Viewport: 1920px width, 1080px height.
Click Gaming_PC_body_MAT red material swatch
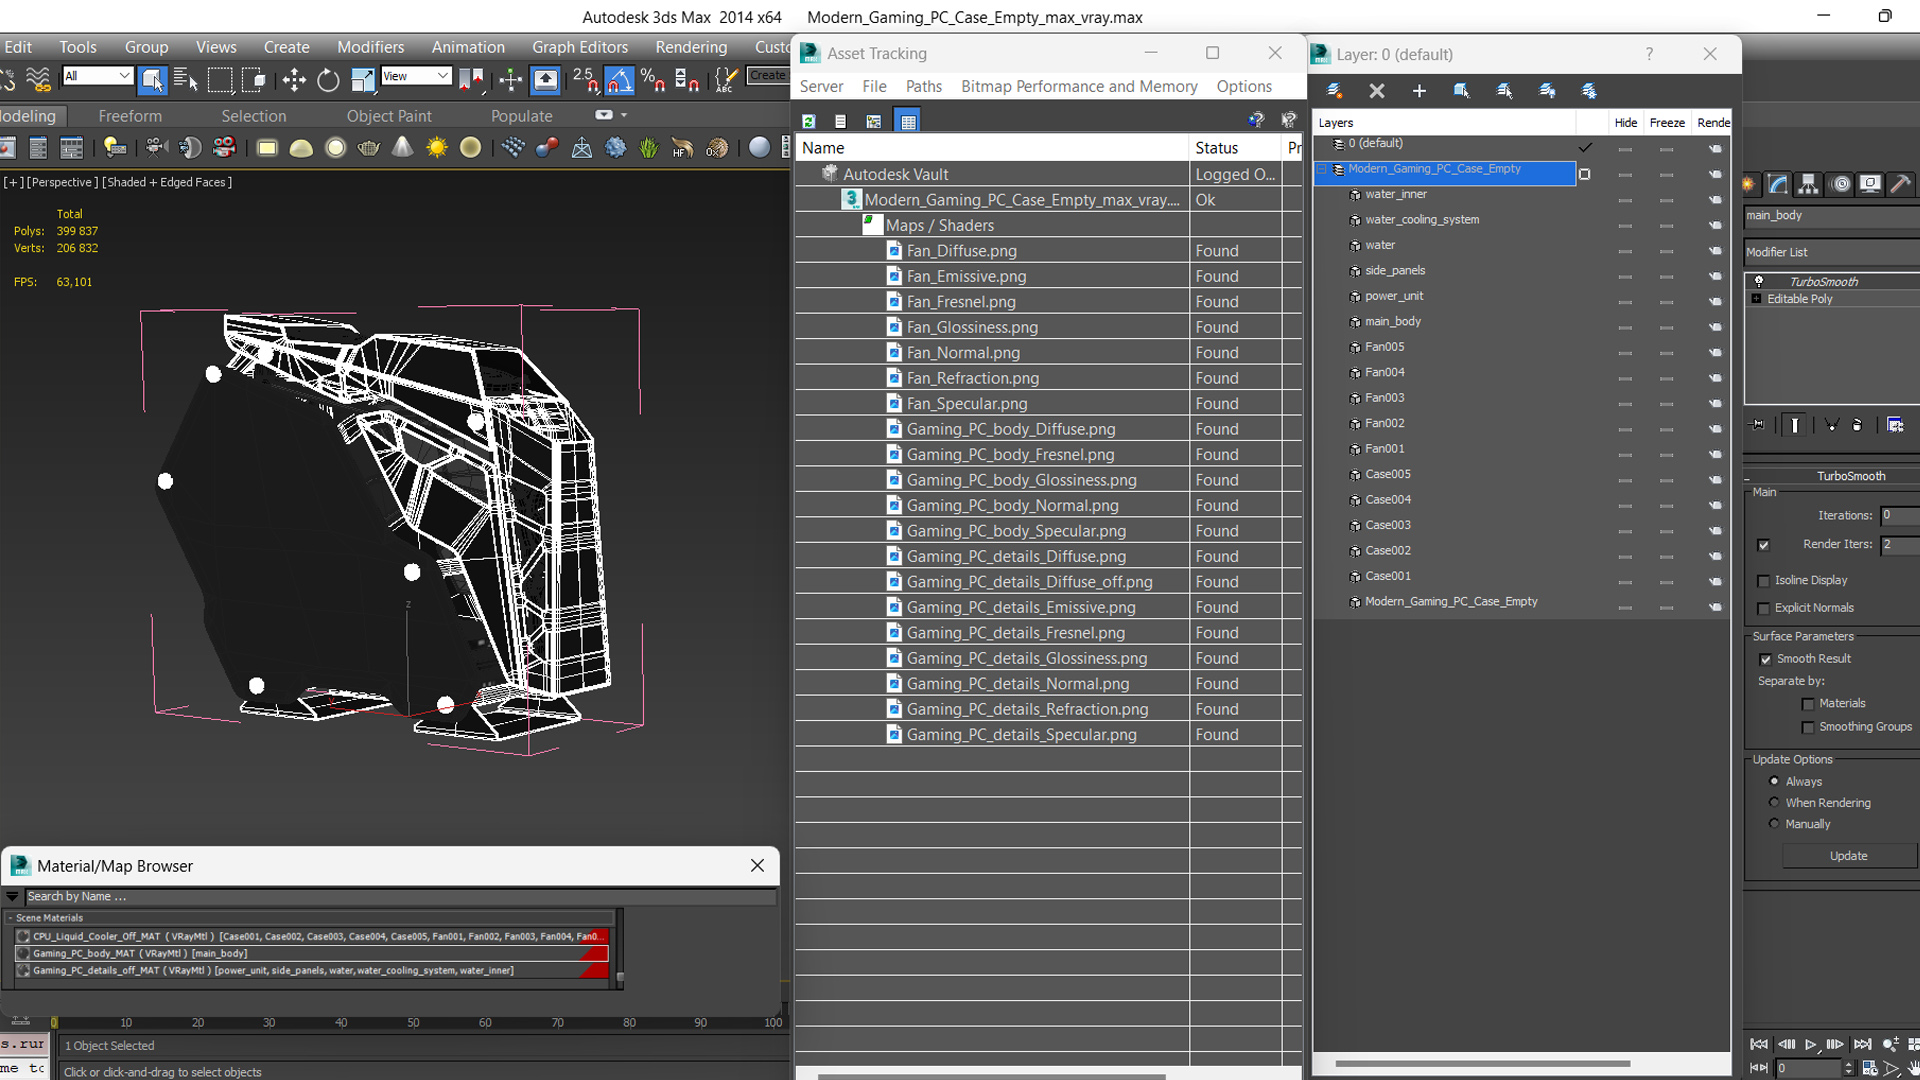pos(594,954)
